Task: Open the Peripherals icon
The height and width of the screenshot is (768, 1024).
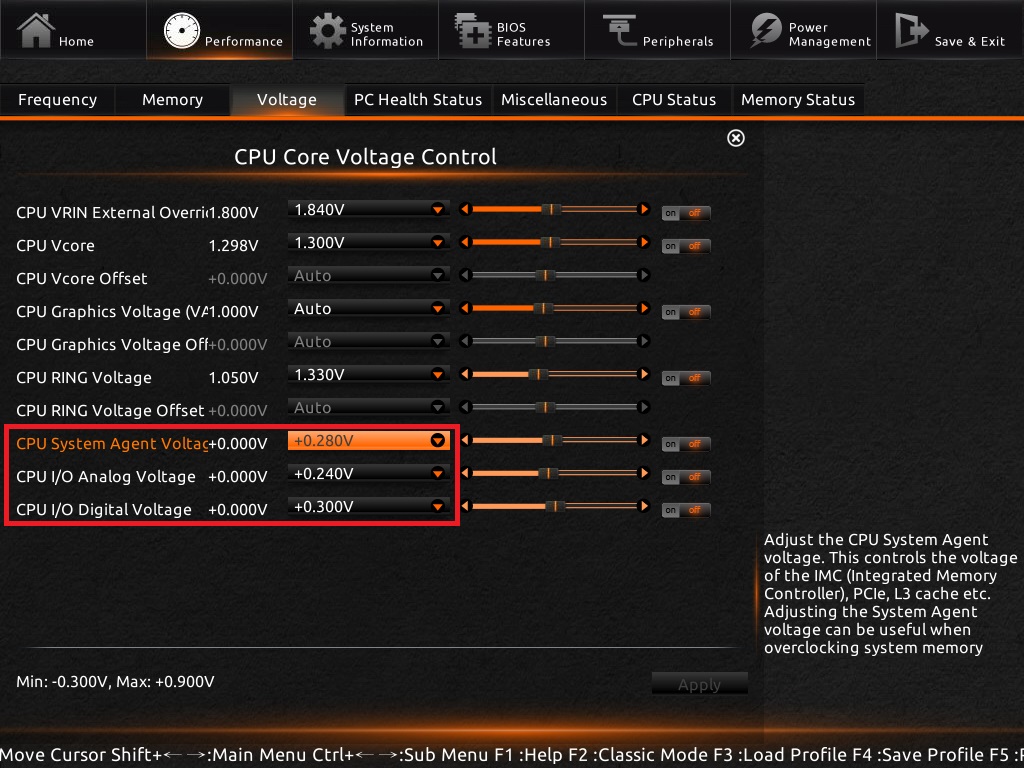Action: click(619, 31)
